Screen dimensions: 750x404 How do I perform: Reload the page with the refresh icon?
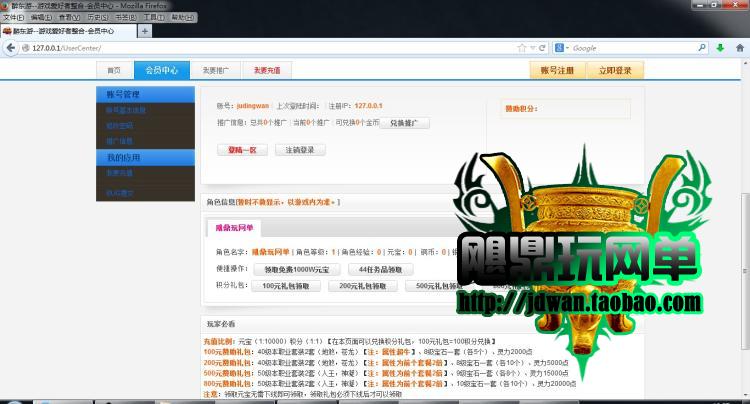click(x=542, y=48)
